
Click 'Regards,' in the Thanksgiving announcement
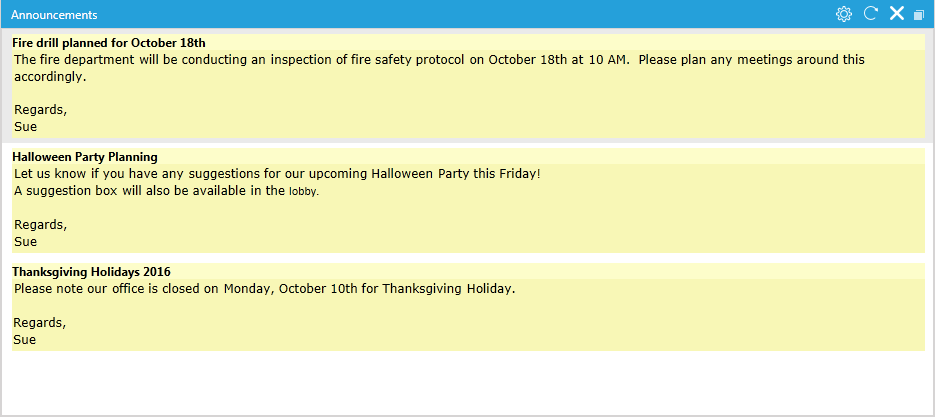[x=39, y=323]
